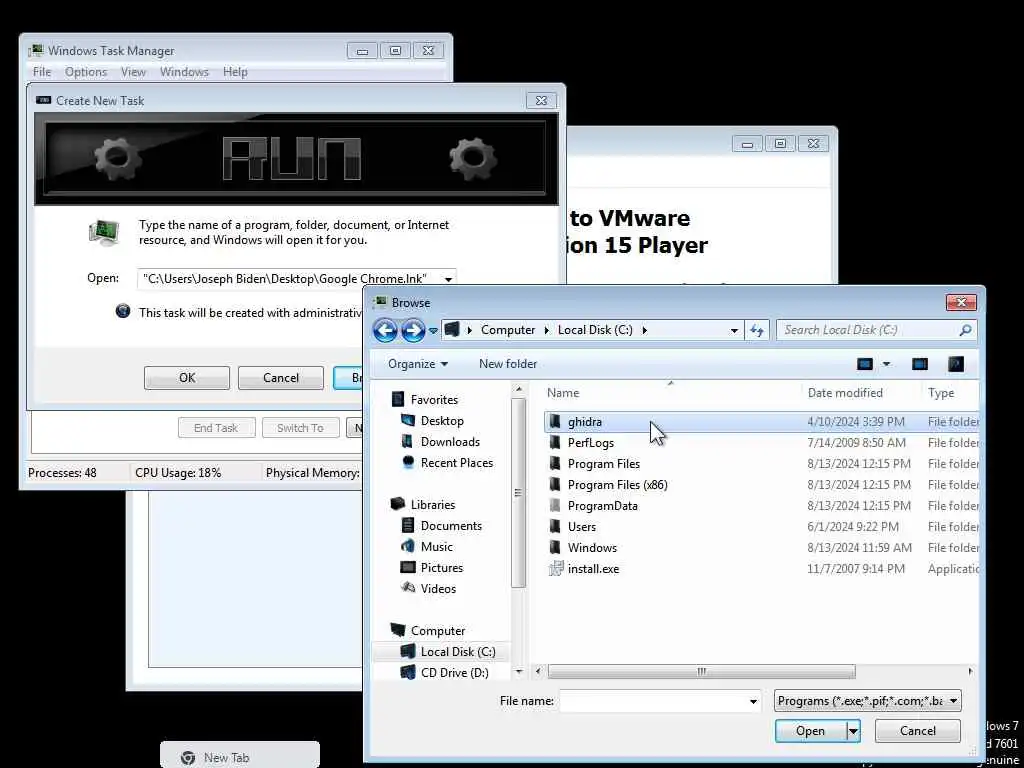Click Cancel in Create New Task dialog
Image resolution: width=1024 pixels, height=768 pixels.
(x=281, y=377)
